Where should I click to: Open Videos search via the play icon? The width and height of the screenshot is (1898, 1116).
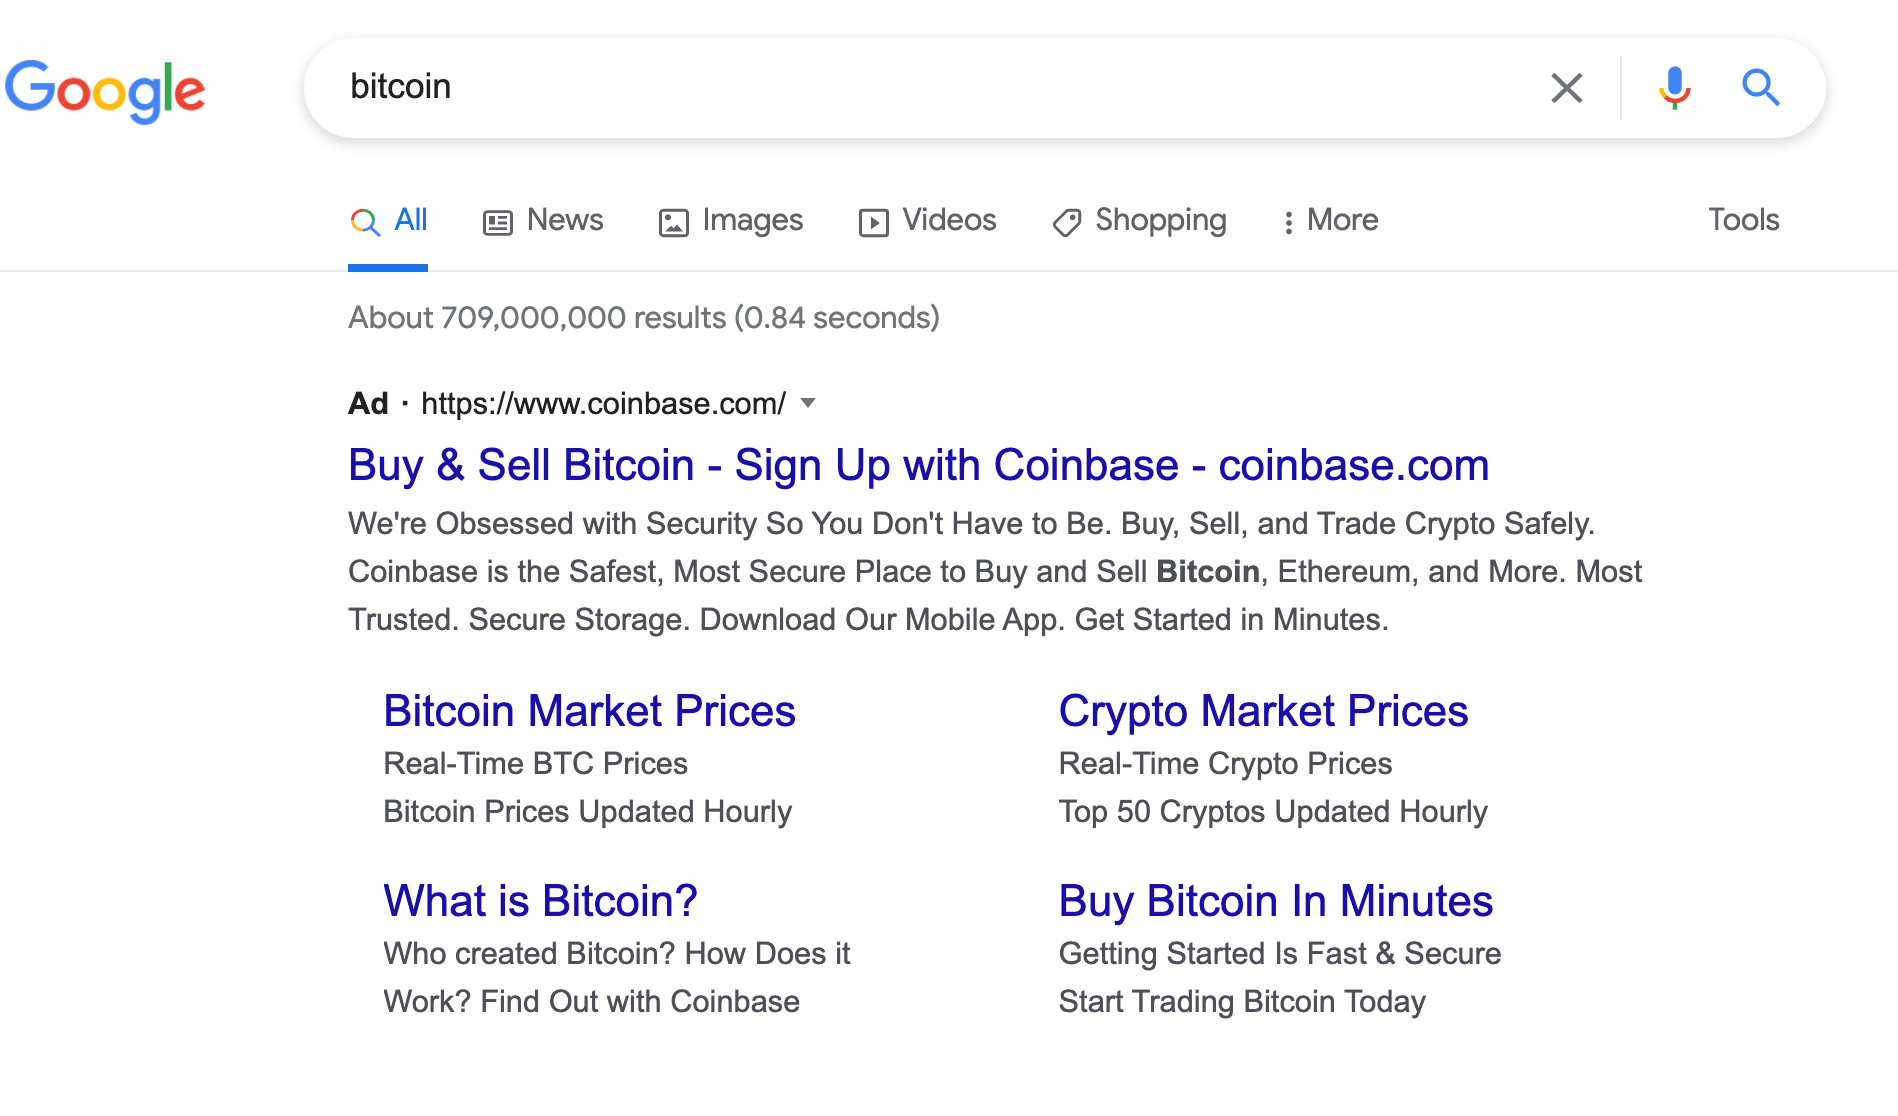[x=874, y=221]
